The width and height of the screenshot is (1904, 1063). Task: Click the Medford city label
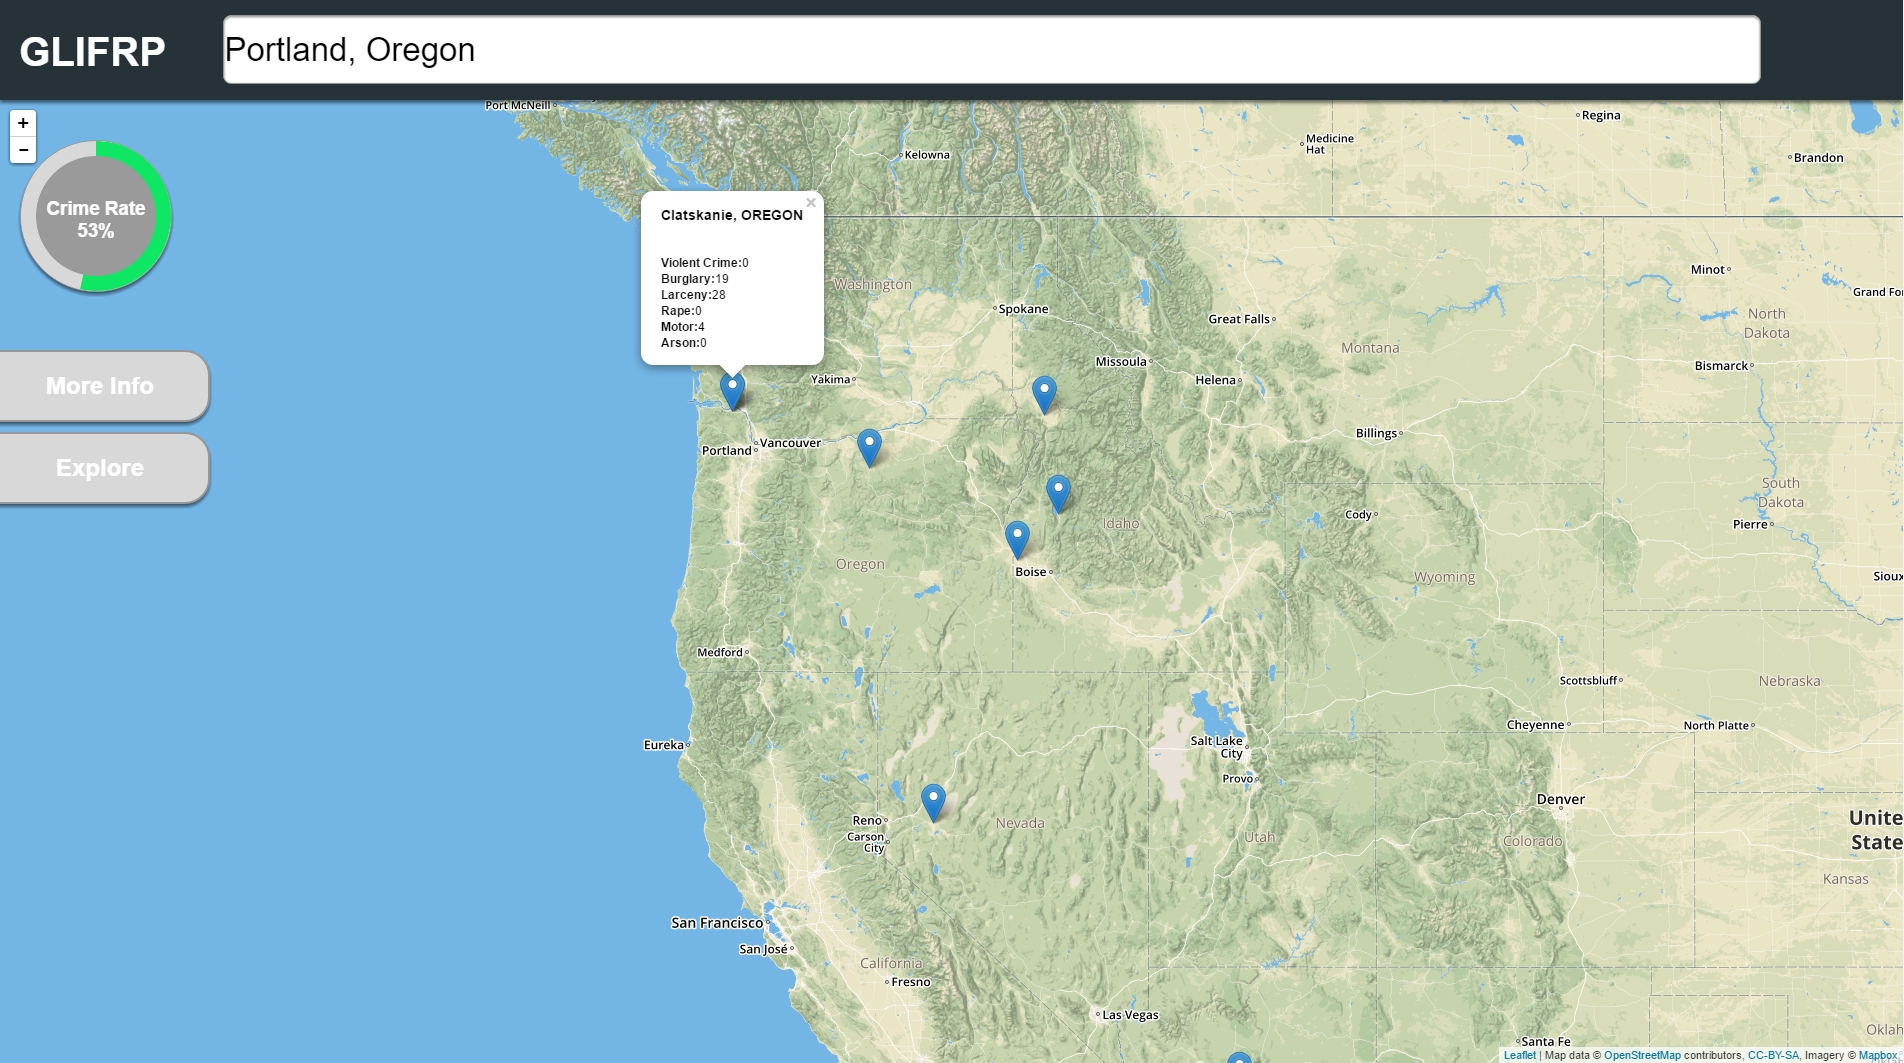[720, 652]
